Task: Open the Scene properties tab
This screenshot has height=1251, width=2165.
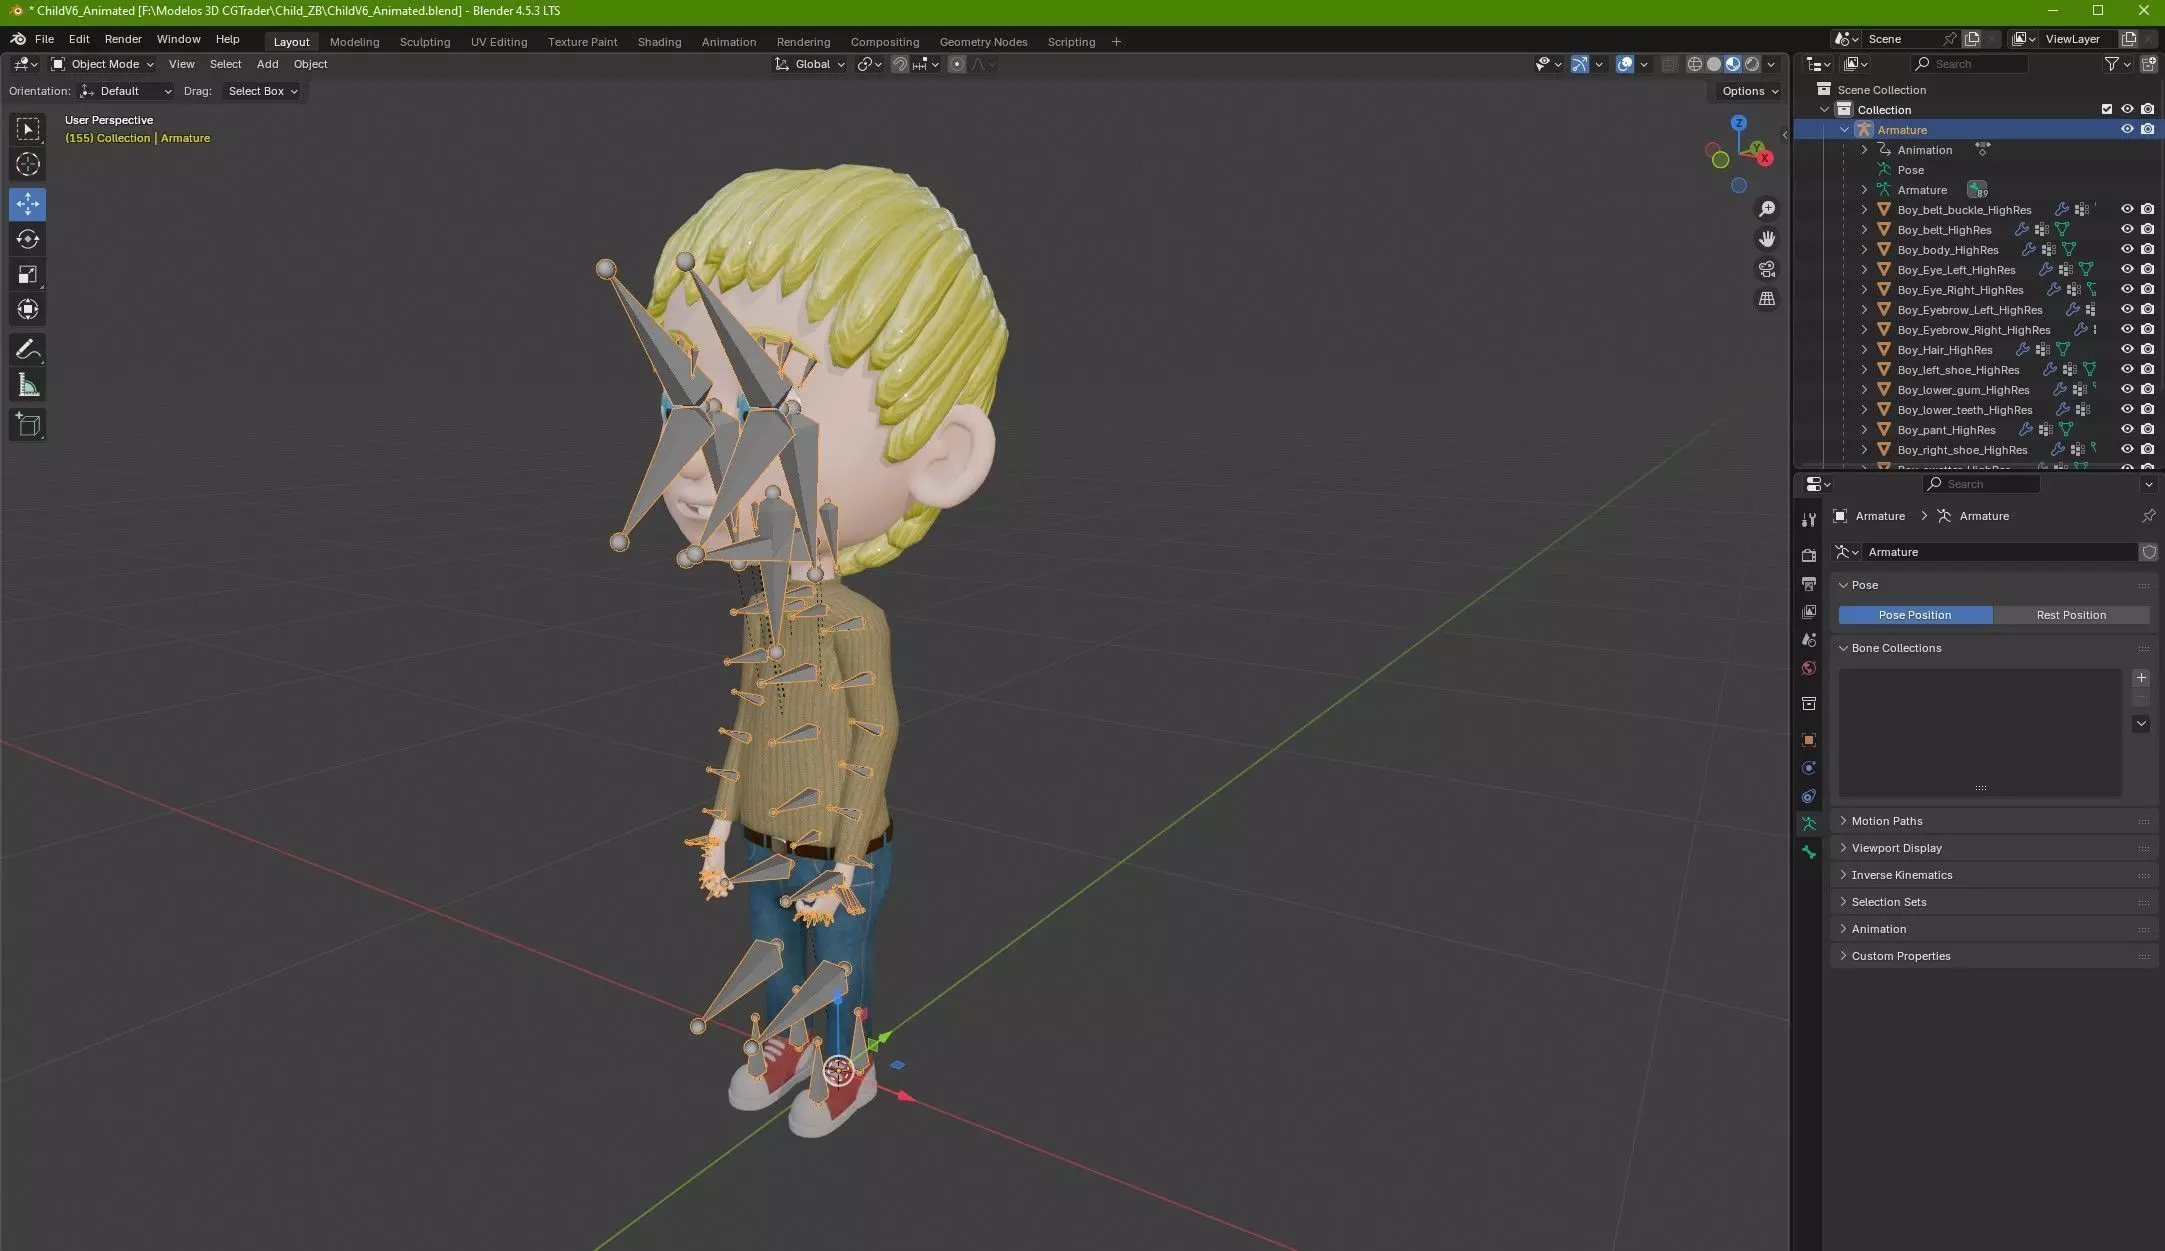Action: point(1808,639)
